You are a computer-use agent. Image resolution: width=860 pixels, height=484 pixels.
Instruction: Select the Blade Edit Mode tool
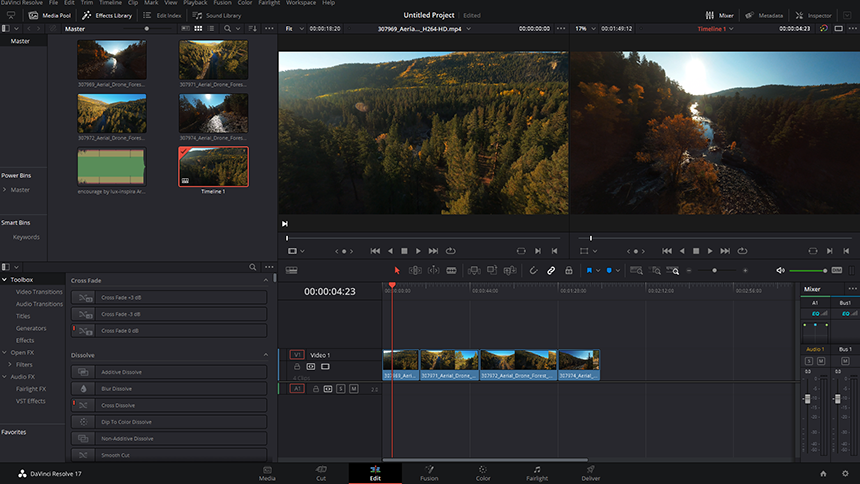pos(451,270)
